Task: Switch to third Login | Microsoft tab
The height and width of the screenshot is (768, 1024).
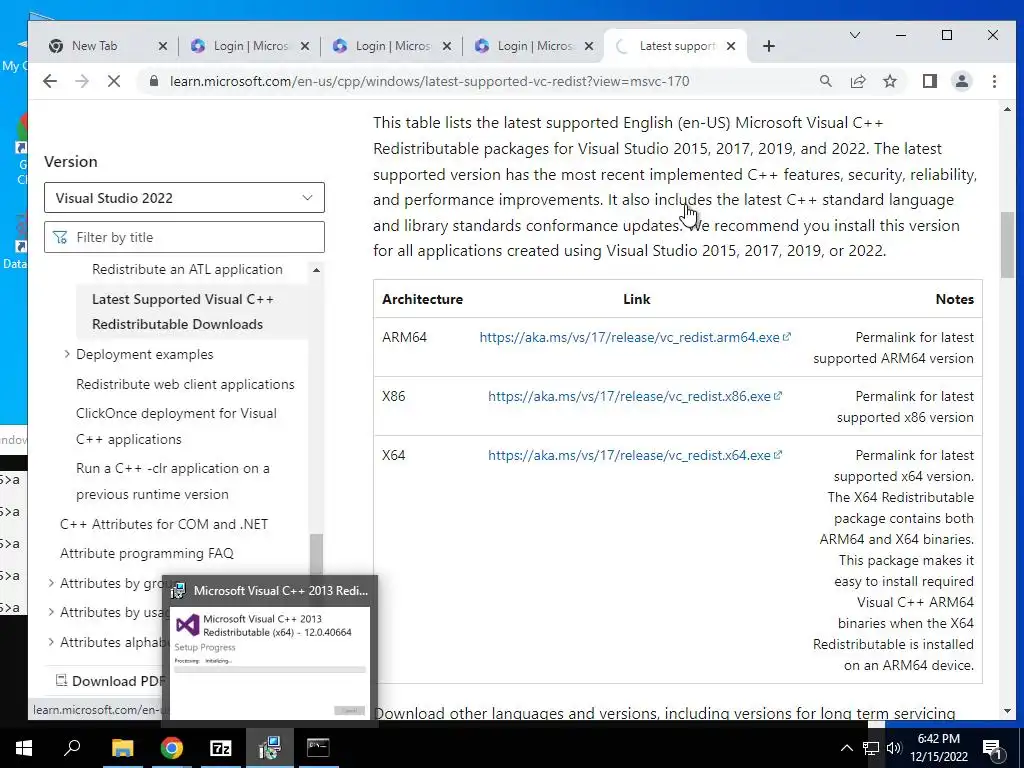Action: click(x=534, y=46)
